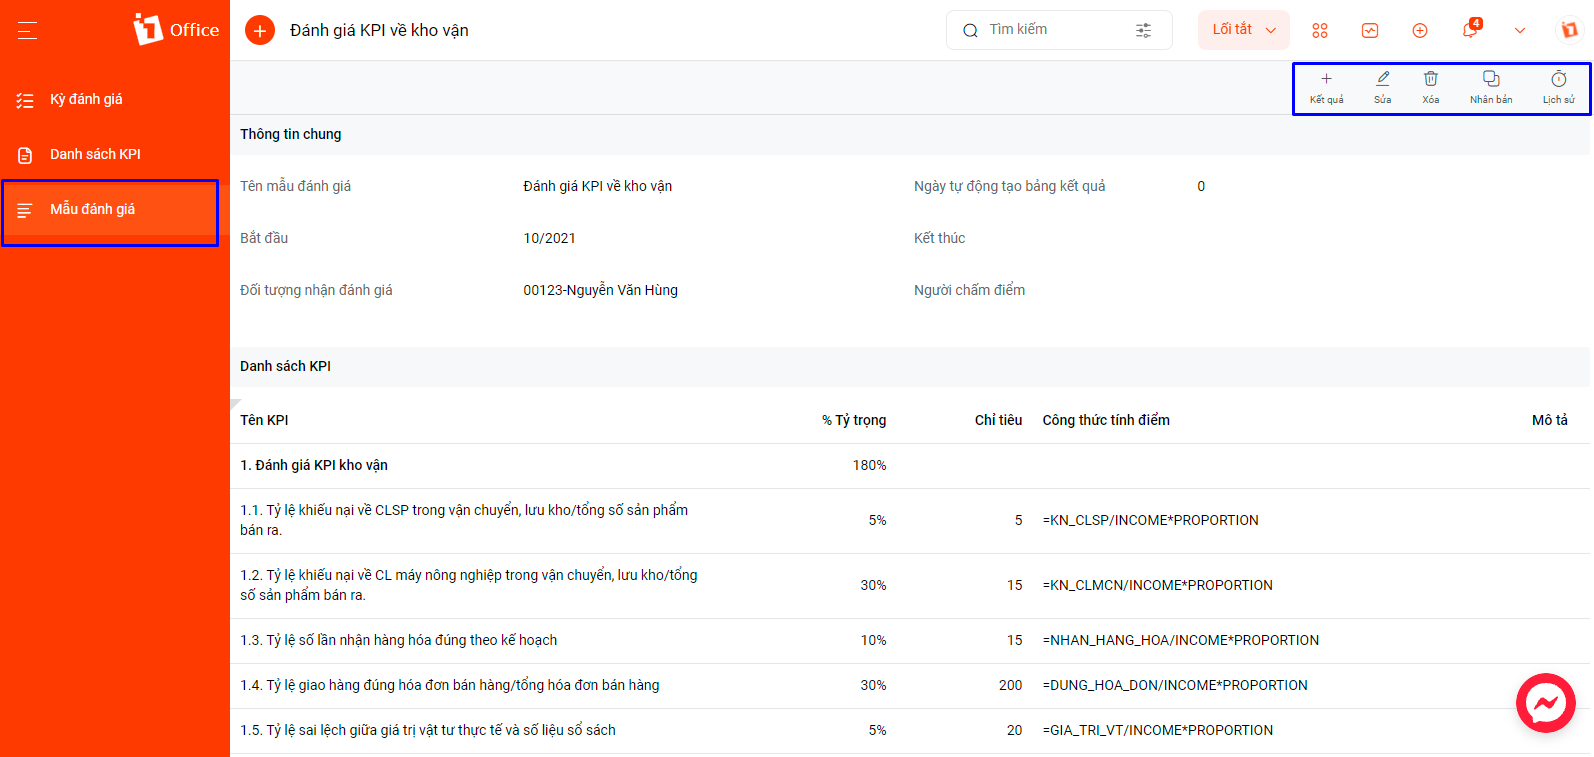Open the notification bell with badge

point(1470,30)
